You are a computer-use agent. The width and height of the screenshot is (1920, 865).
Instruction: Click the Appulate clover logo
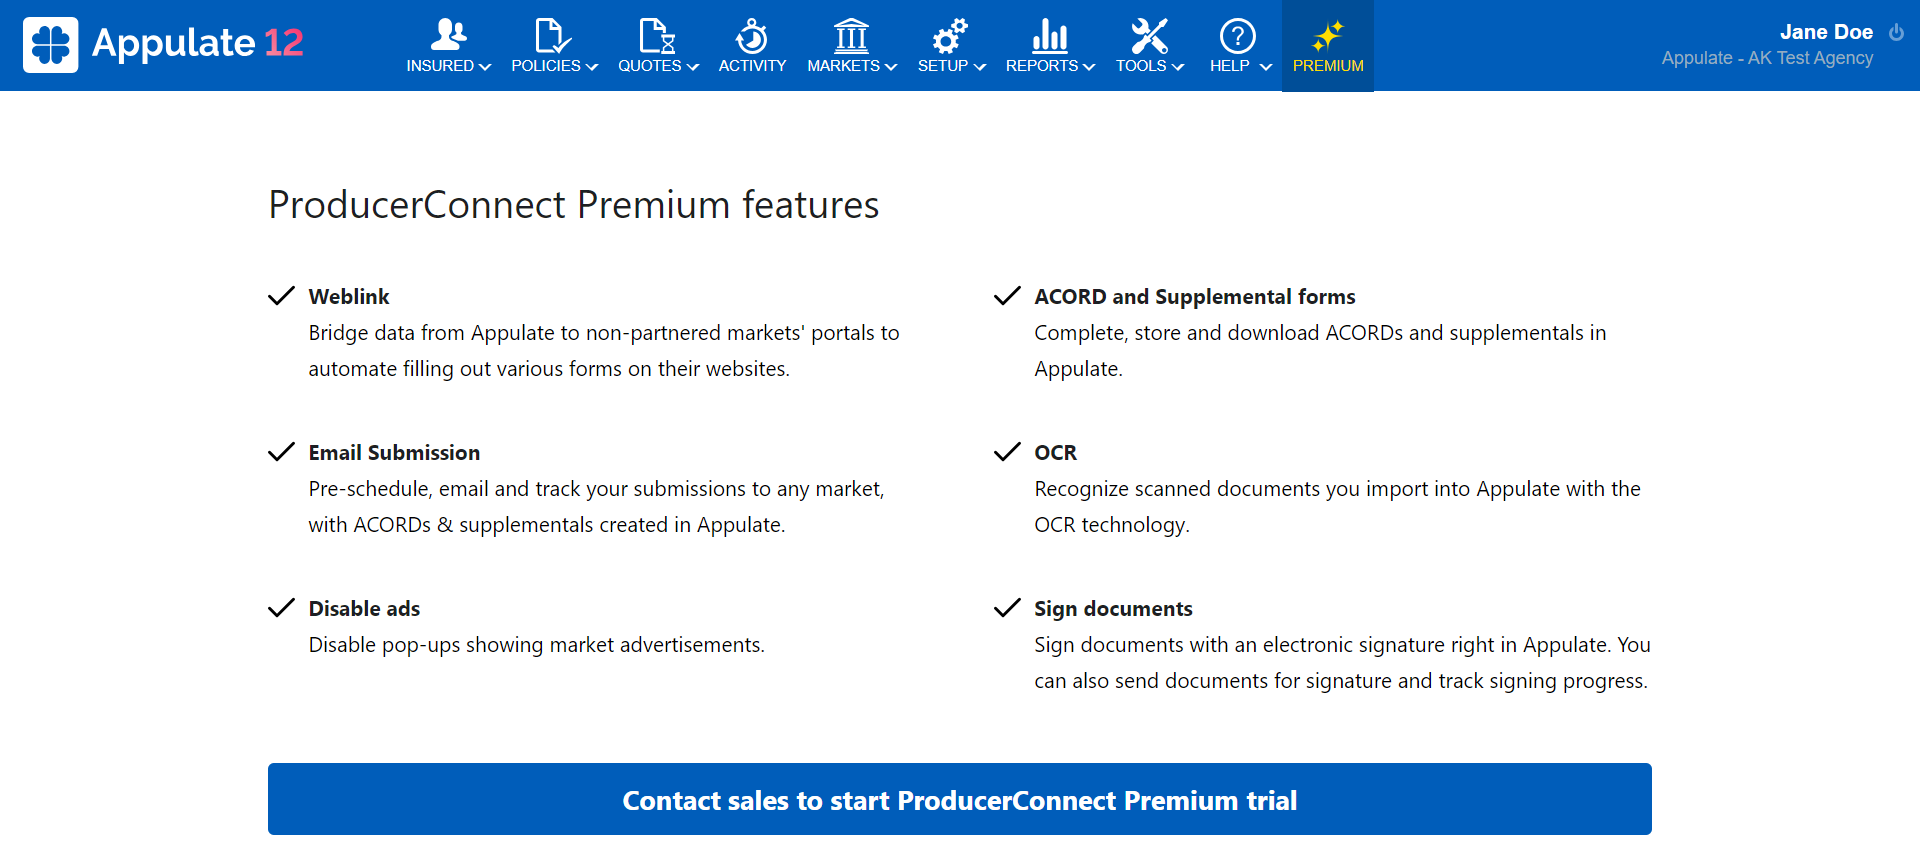(50, 44)
